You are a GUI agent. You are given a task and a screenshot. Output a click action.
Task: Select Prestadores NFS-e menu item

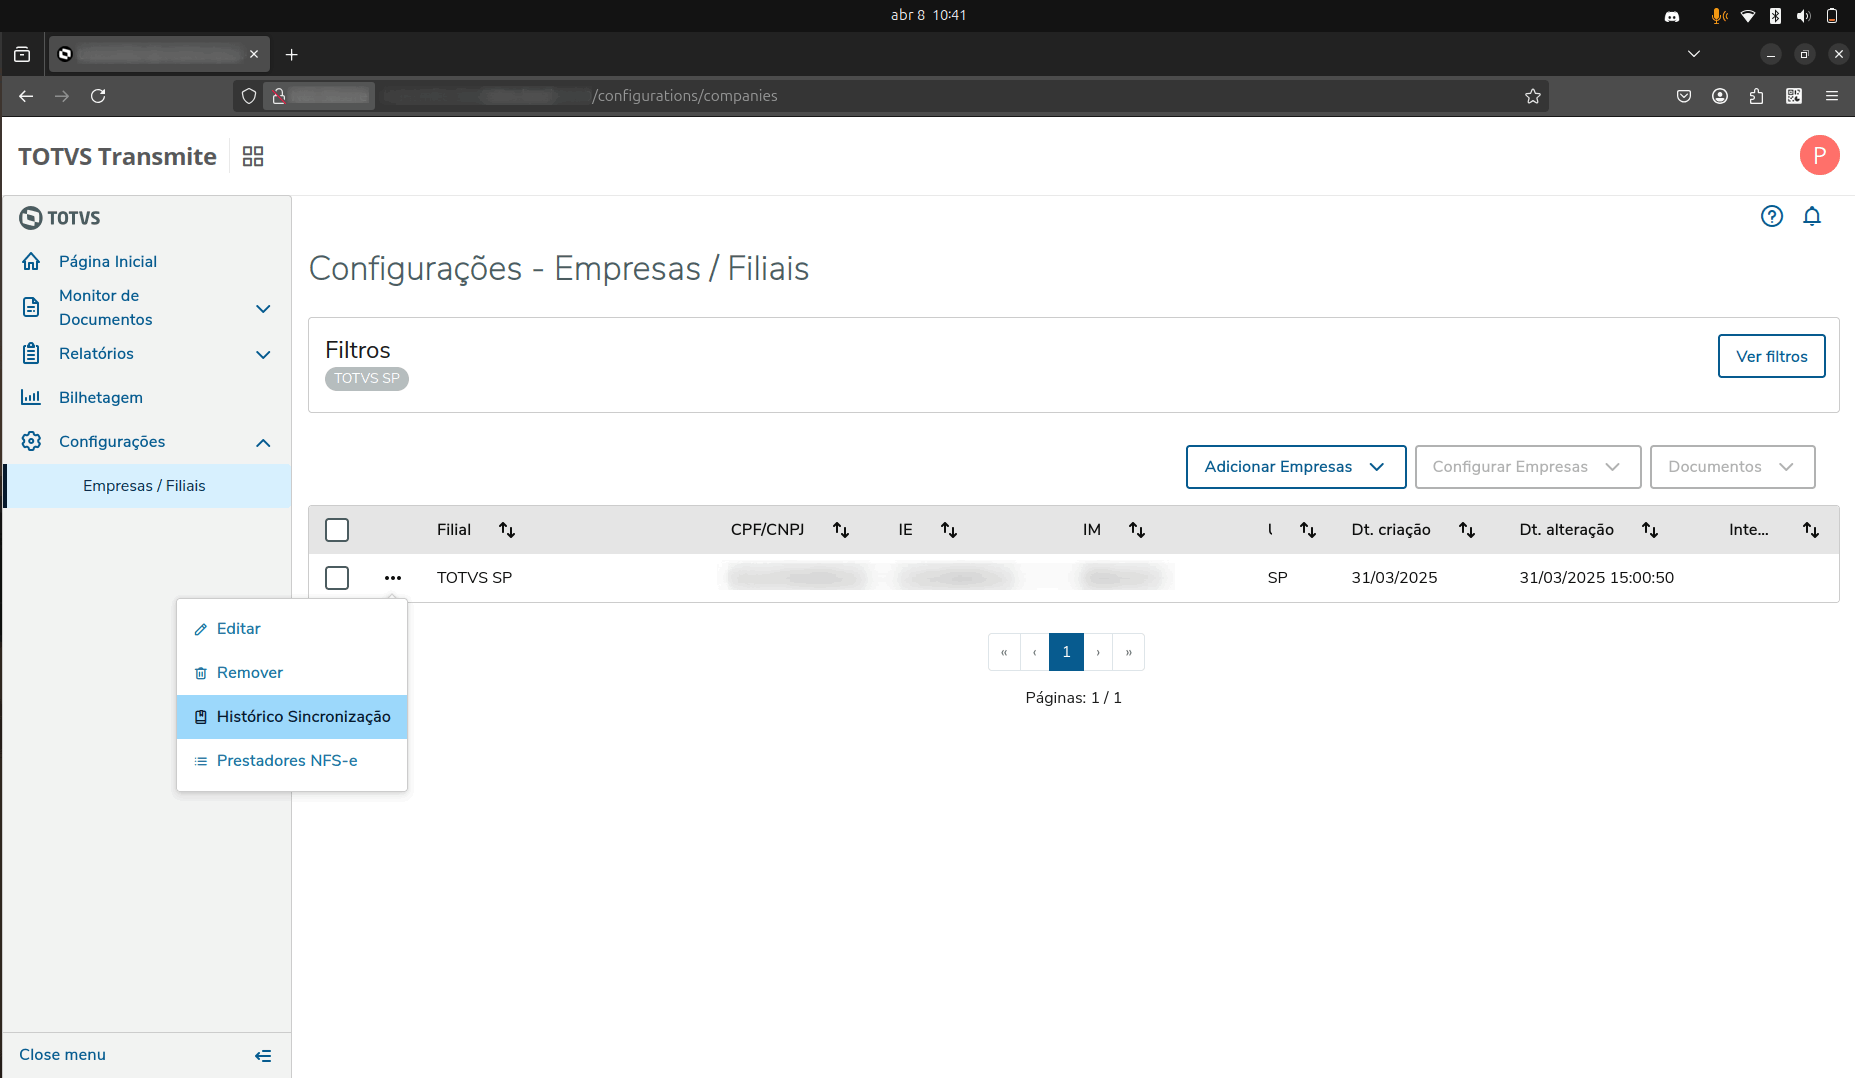click(292, 761)
